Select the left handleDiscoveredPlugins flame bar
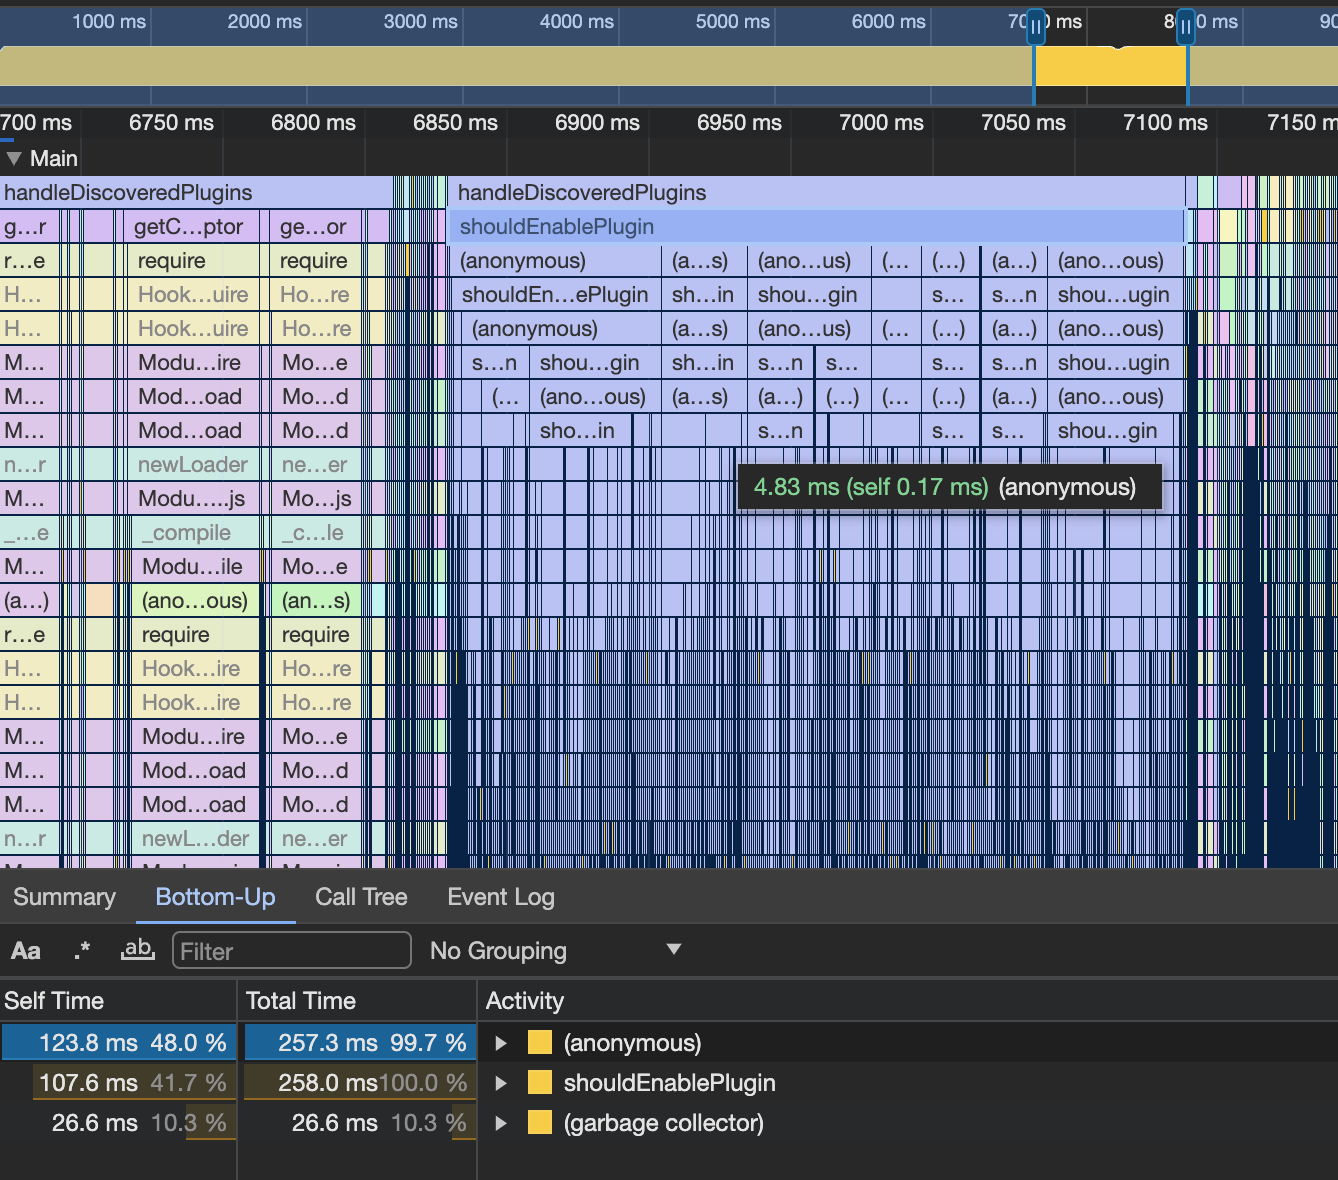 (x=196, y=193)
